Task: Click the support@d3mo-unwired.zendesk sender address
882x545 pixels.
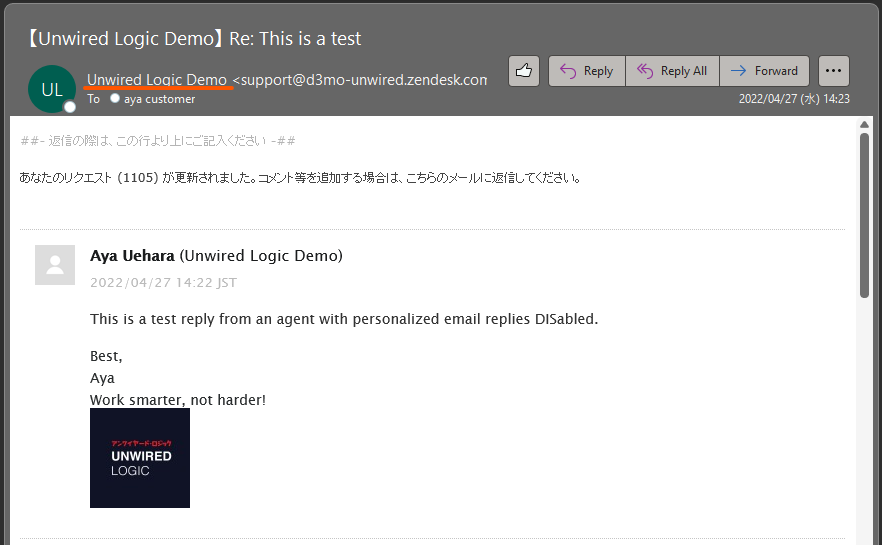Action: pos(360,80)
